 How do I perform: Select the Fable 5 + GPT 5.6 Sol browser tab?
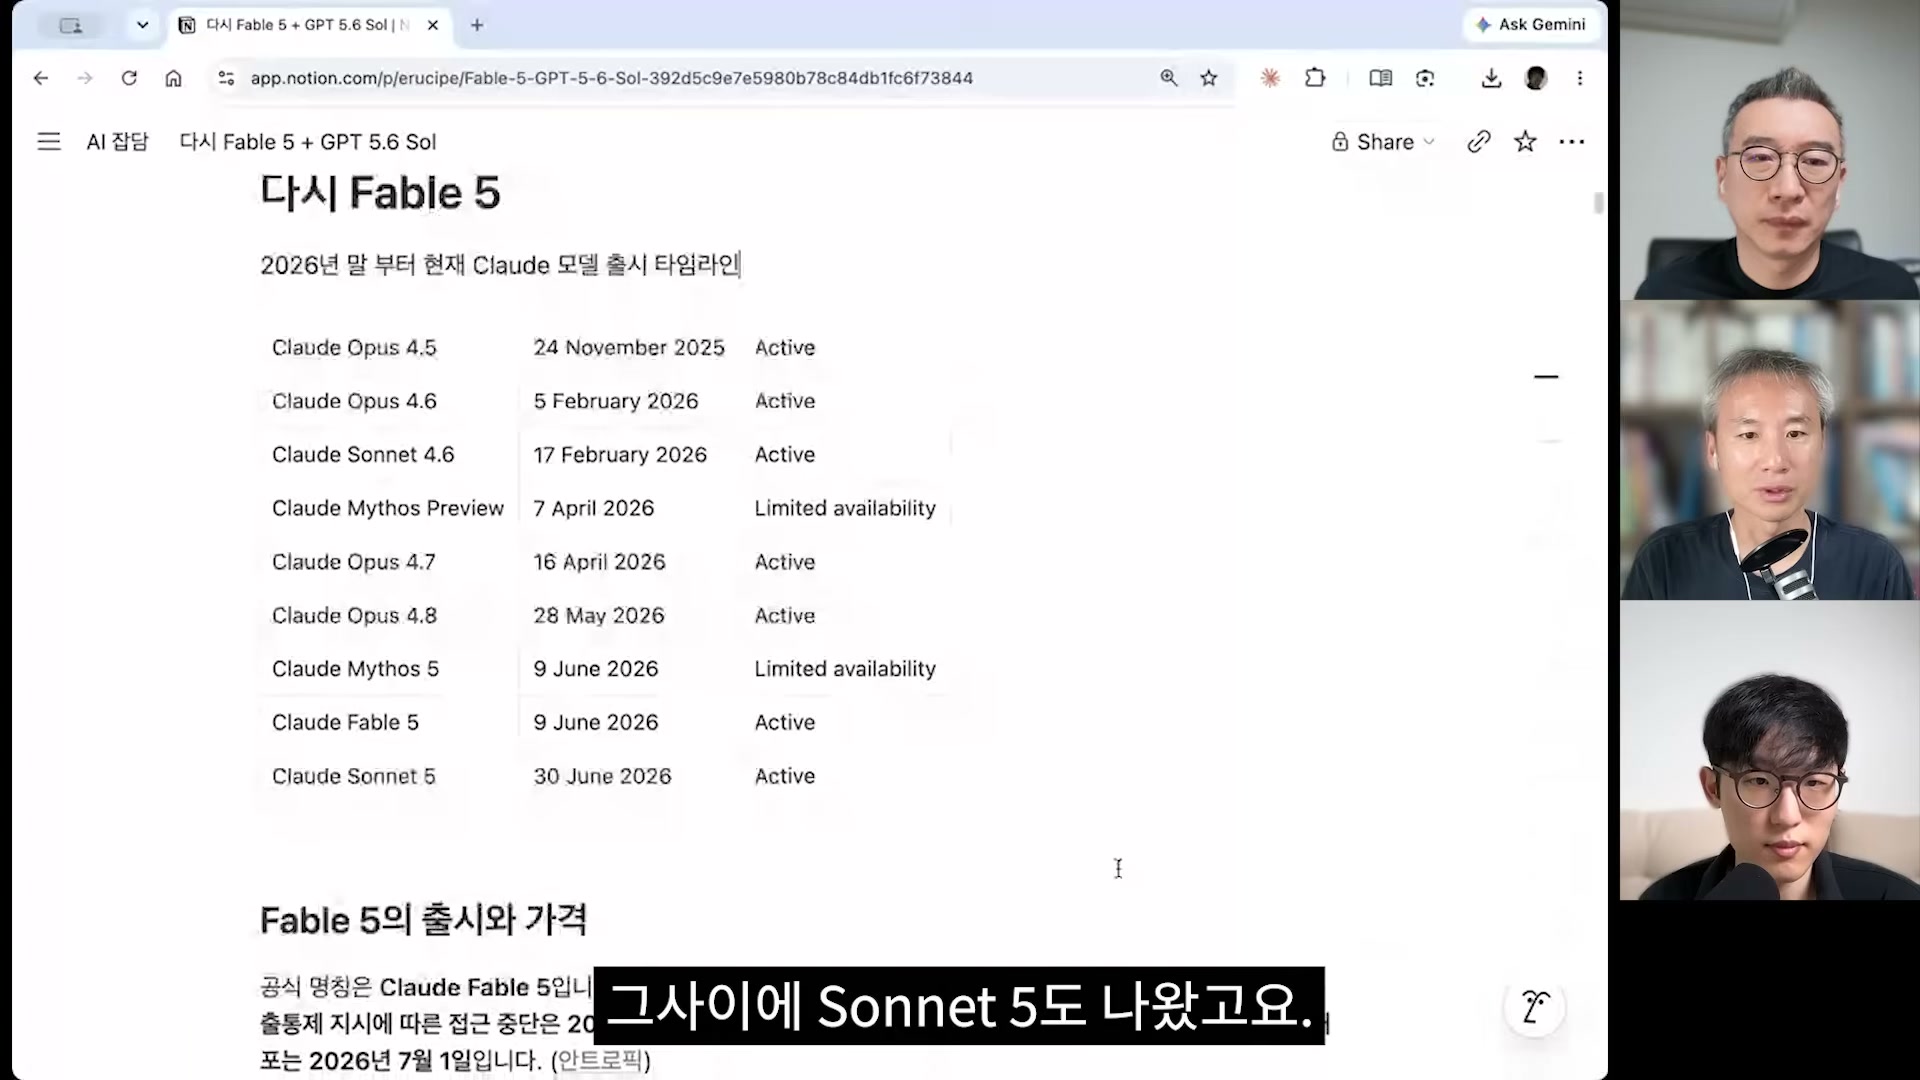pos(308,25)
